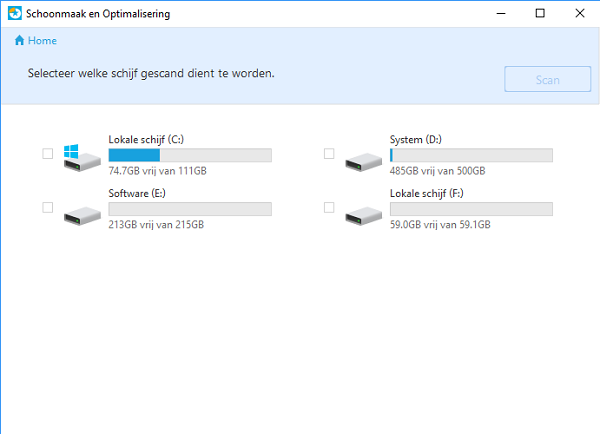The width and height of the screenshot is (600, 434).
Task: Click the F: drive capacity bar
Action: point(471,208)
